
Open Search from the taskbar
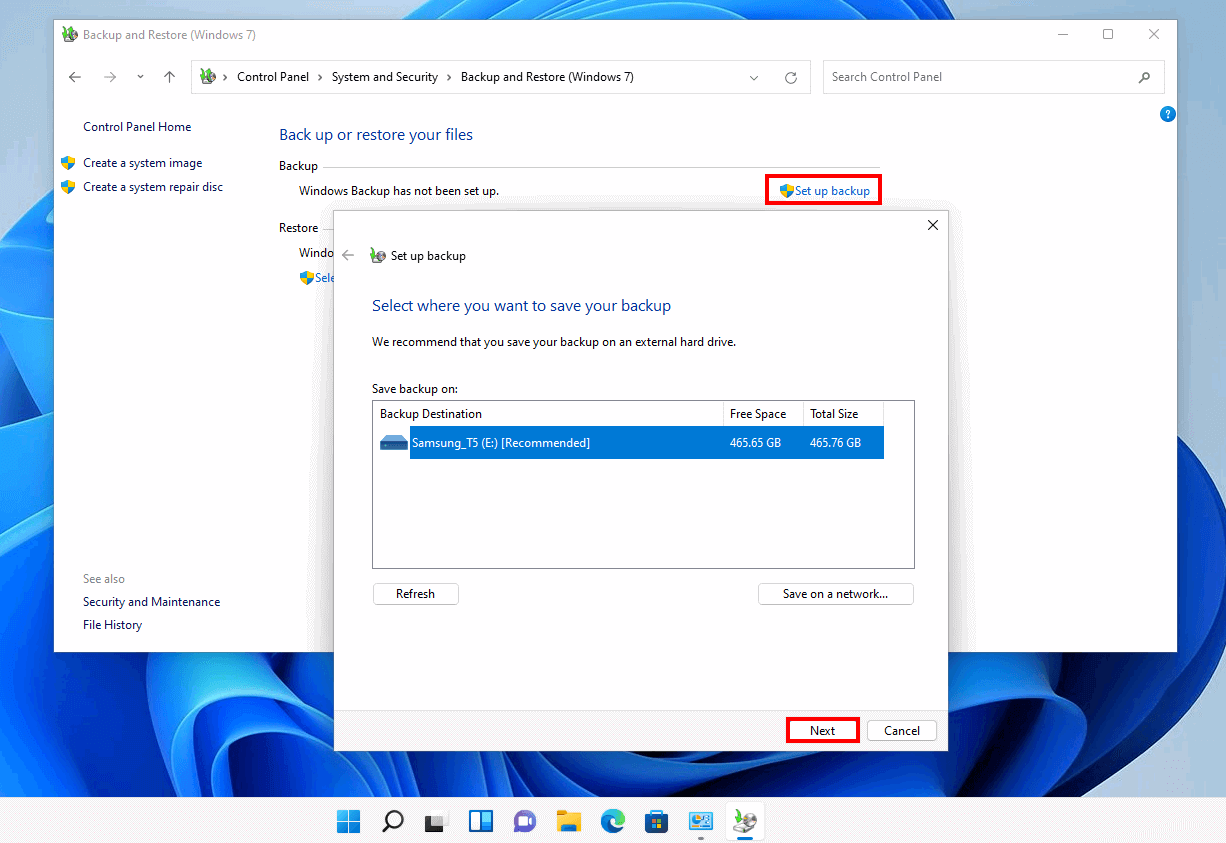392,820
